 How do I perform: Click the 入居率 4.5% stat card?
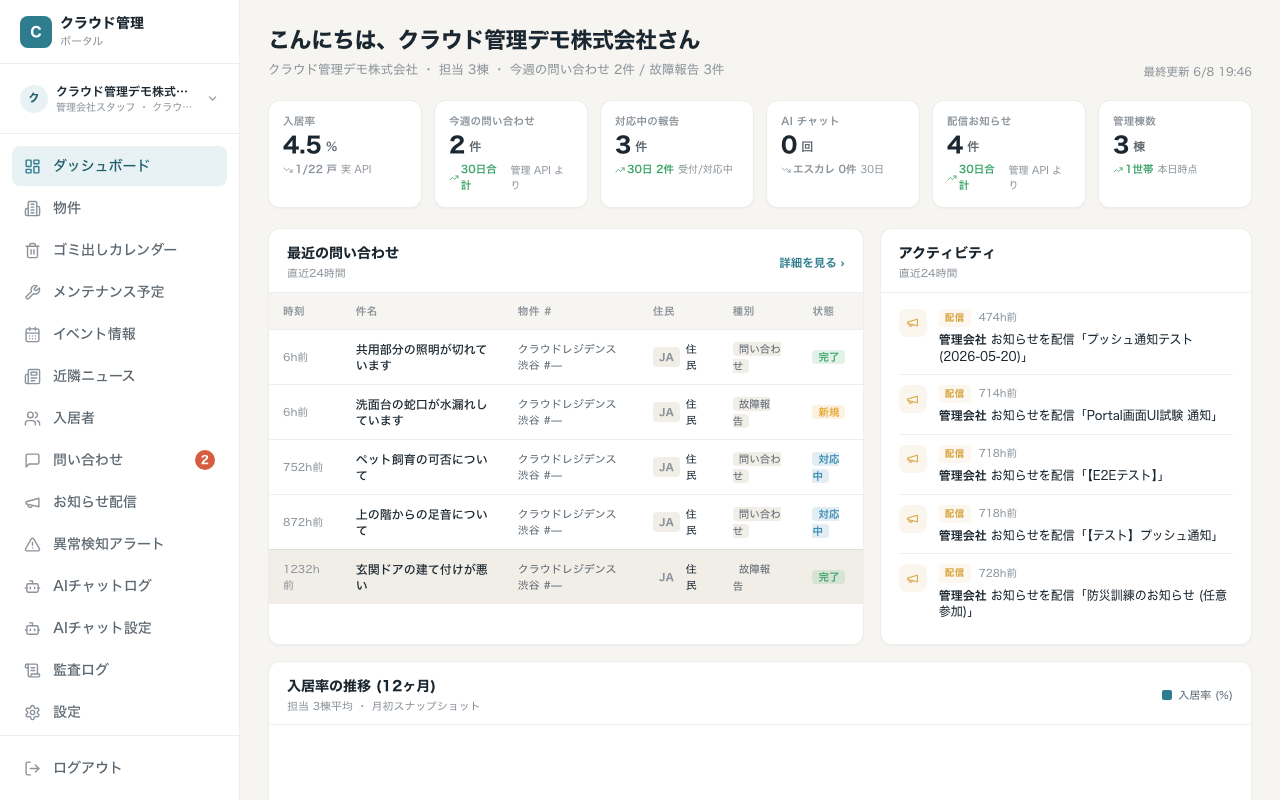point(345,154)
